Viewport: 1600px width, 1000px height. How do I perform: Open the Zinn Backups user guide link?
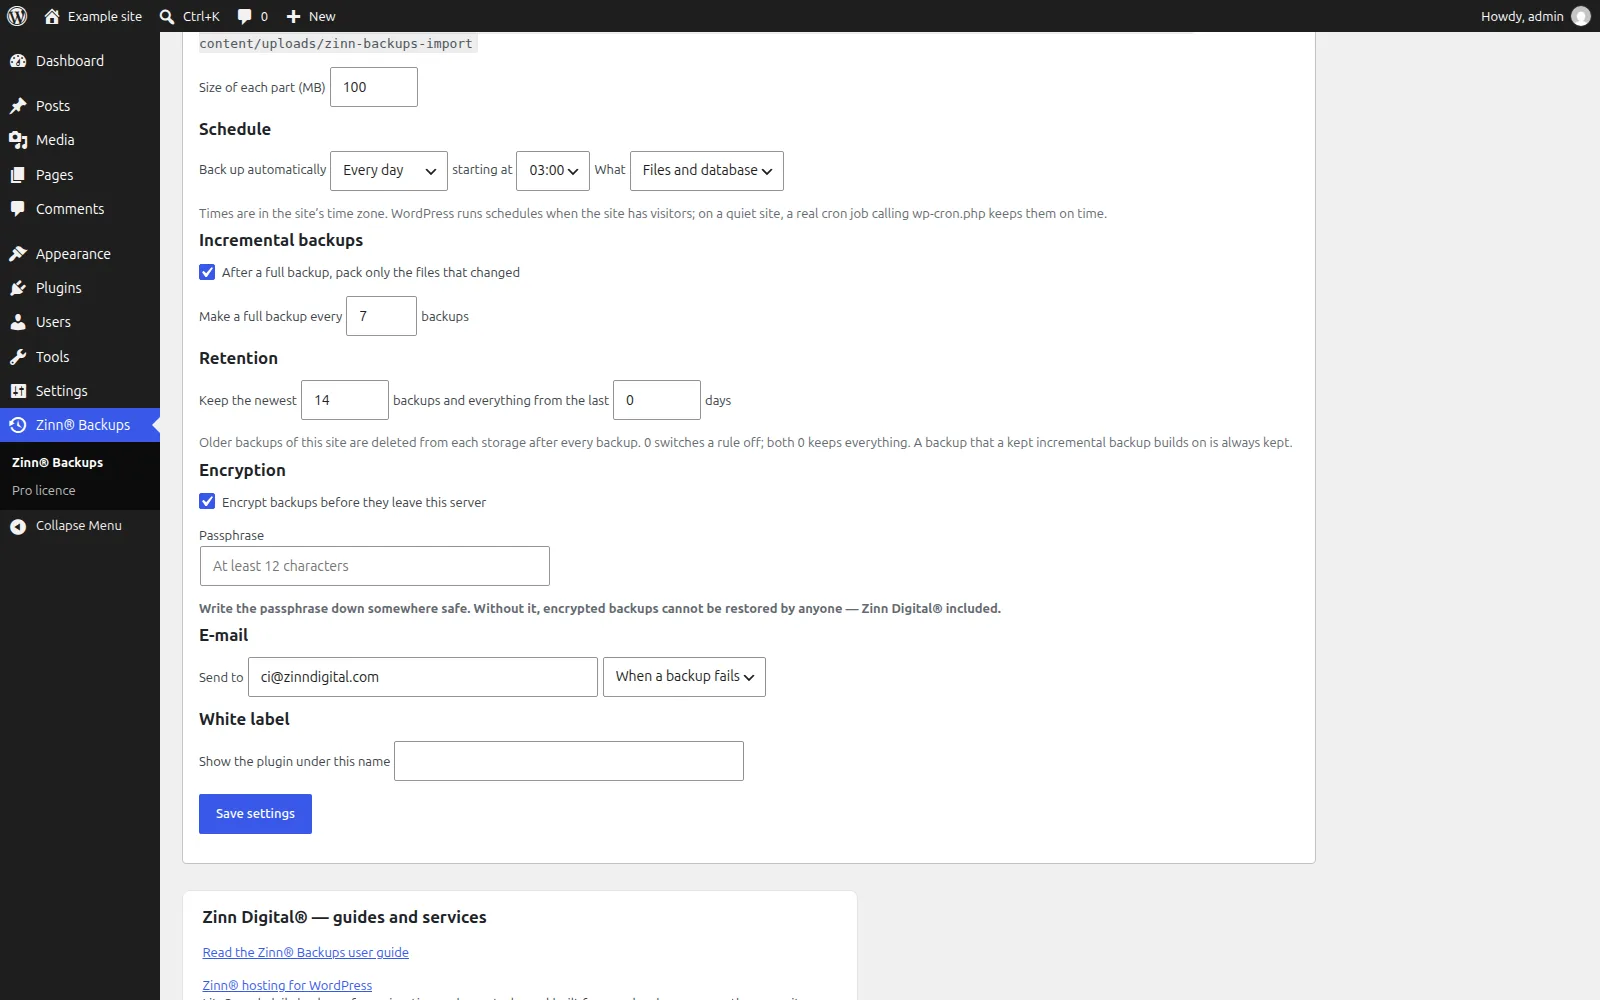pyautogui.click(x=306, y=953)
